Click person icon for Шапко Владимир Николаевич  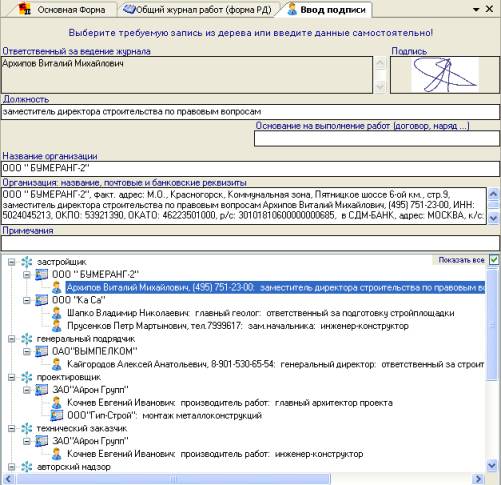(x=57, y=313)
